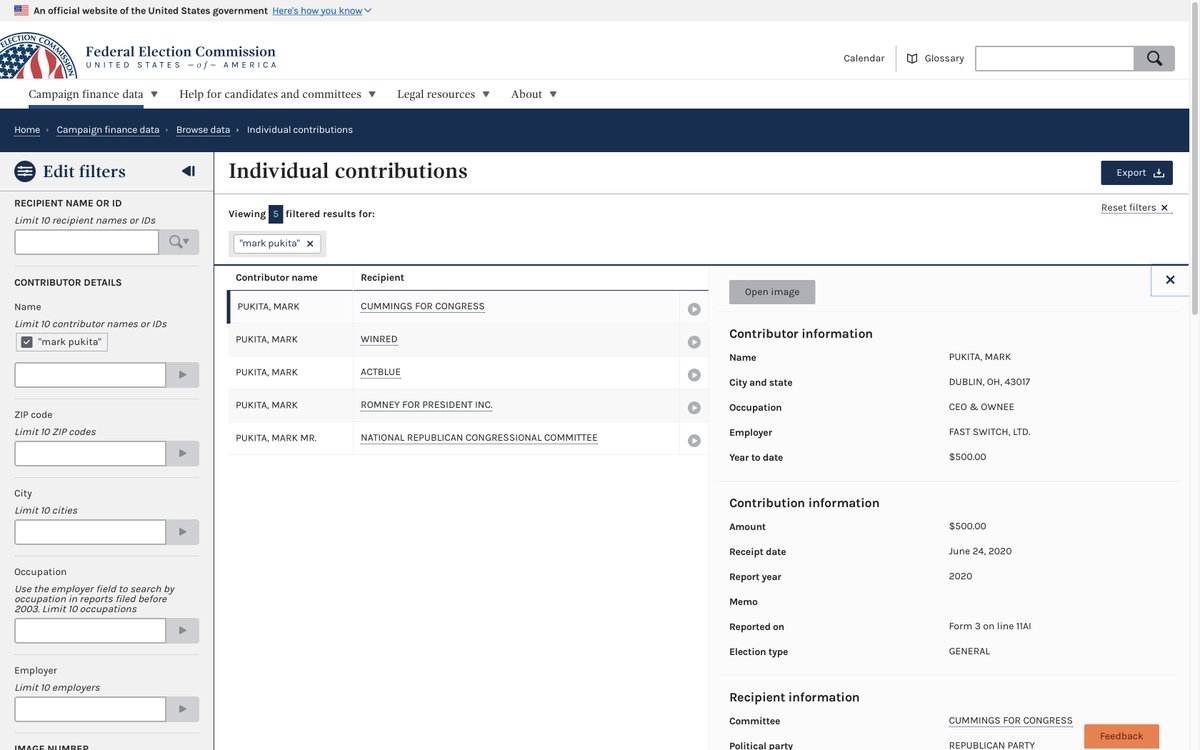Click the Calendar link
Viewport: 1200px width, 750px height.
(x=864, y=59)
